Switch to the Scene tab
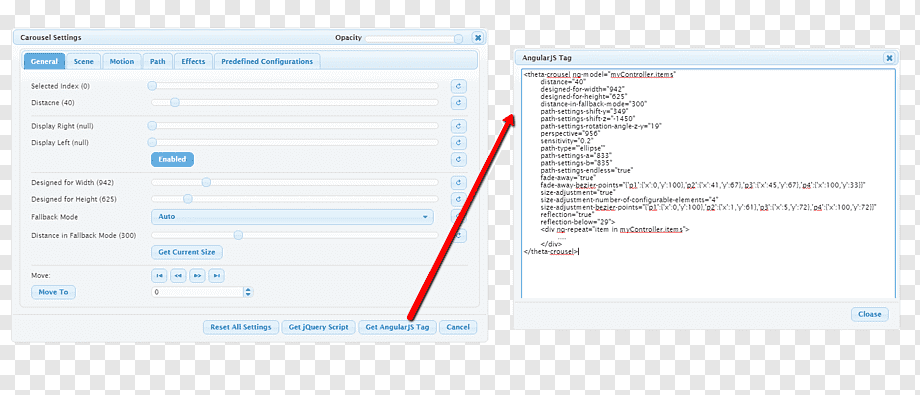 click(x=84, y=62)
